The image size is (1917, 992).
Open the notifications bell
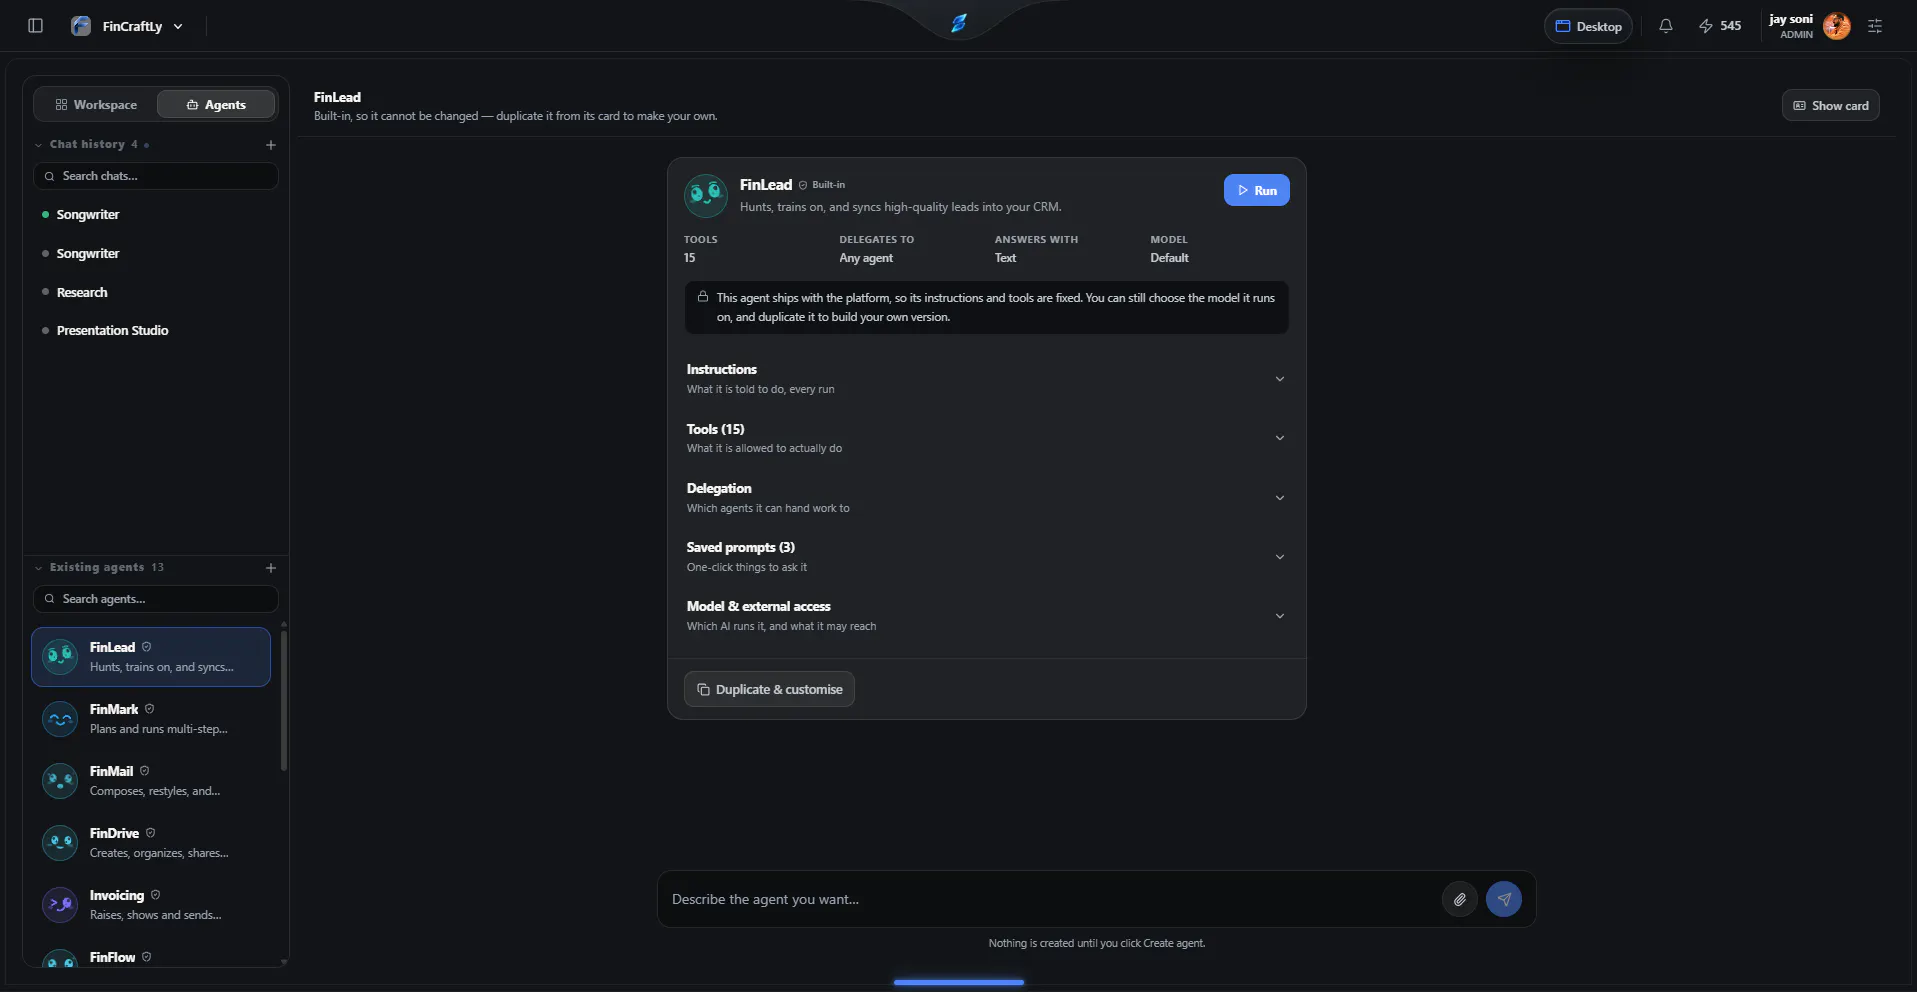click(x=1665, y=26)
